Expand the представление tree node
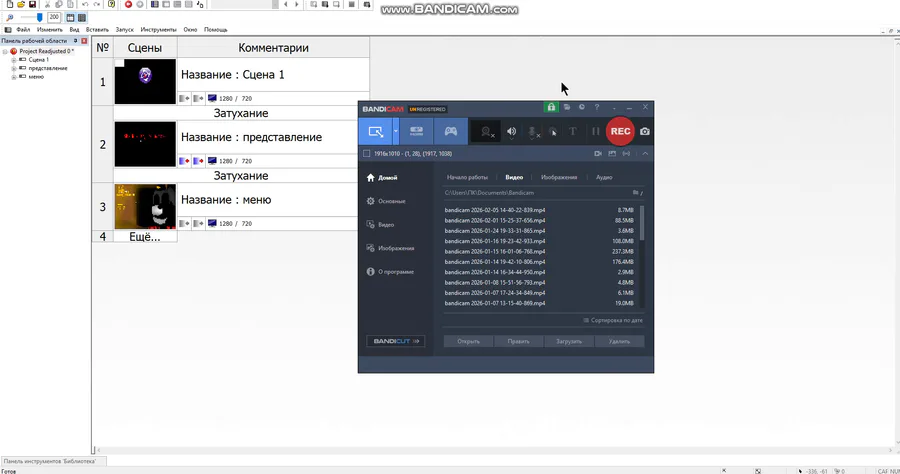 14,68
